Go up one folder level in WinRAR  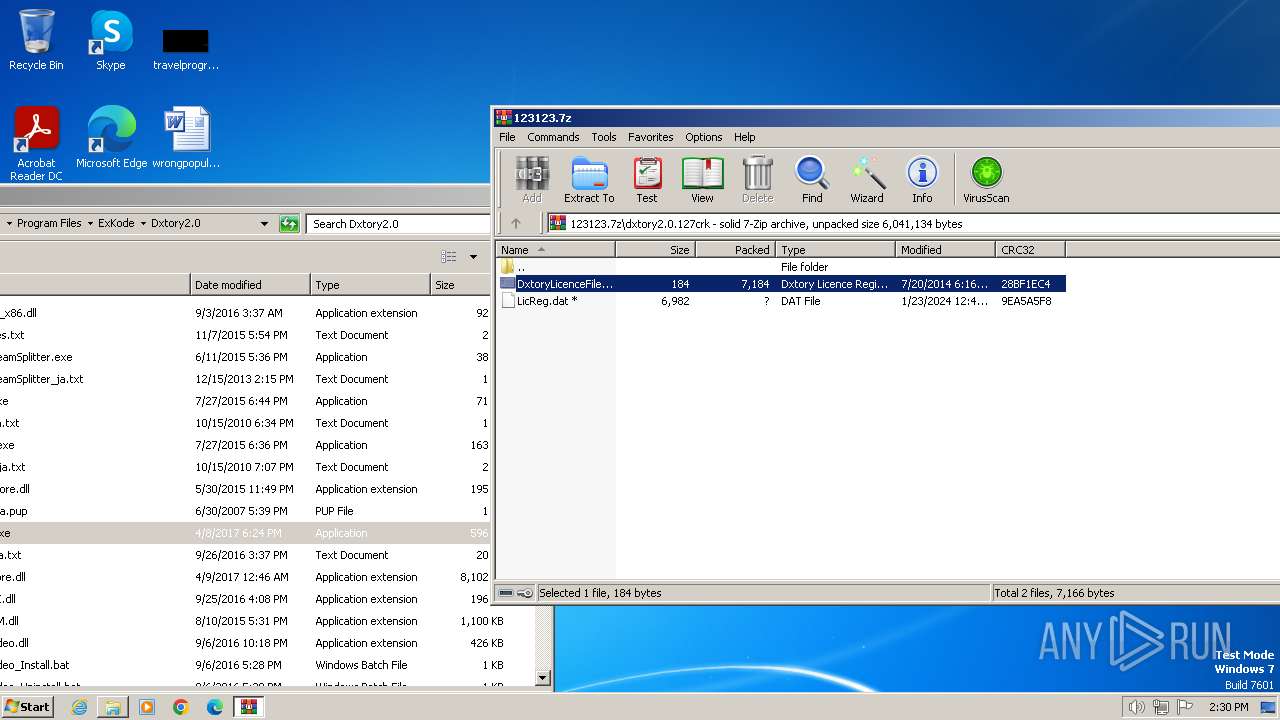(x=516, y=224)
